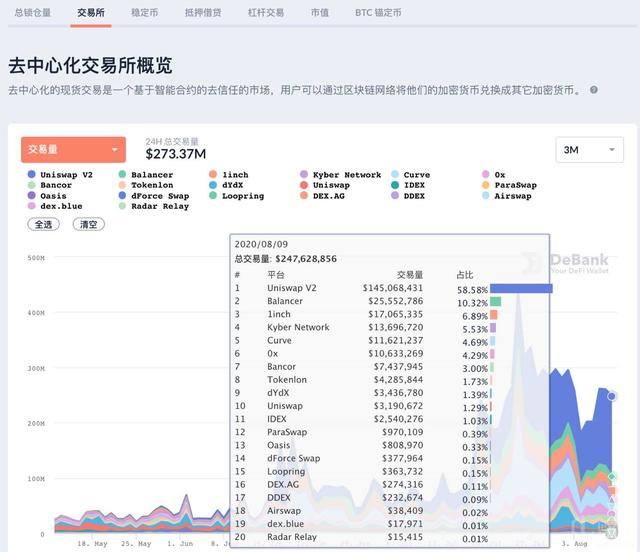Image resolution: width=640 pixels, height=552 pixels.
Task: Click the Balancer tooltip row name
Action: coord(285,301)
